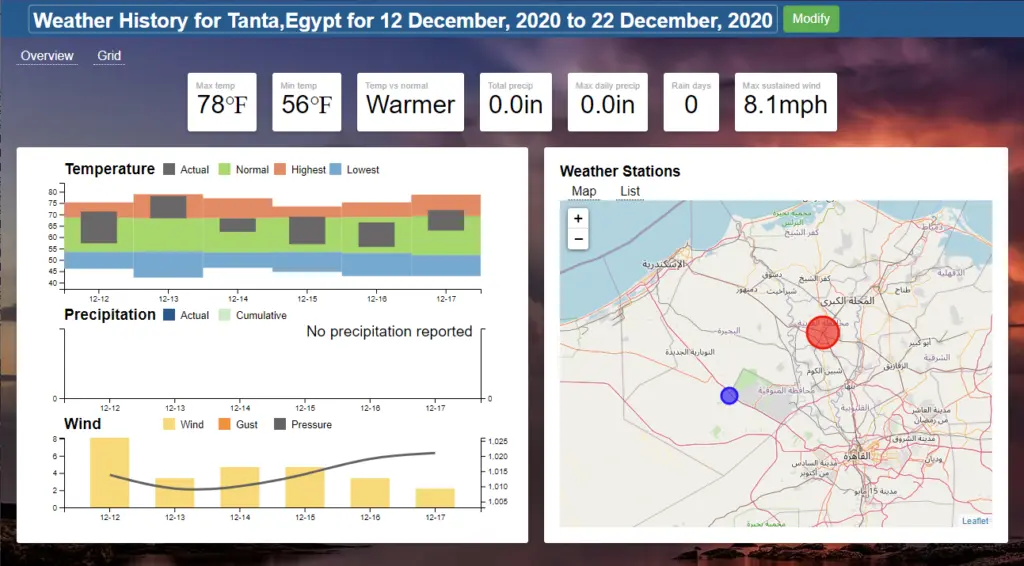Click the Pressure legend swatch in Wind chart

[280, 425]
